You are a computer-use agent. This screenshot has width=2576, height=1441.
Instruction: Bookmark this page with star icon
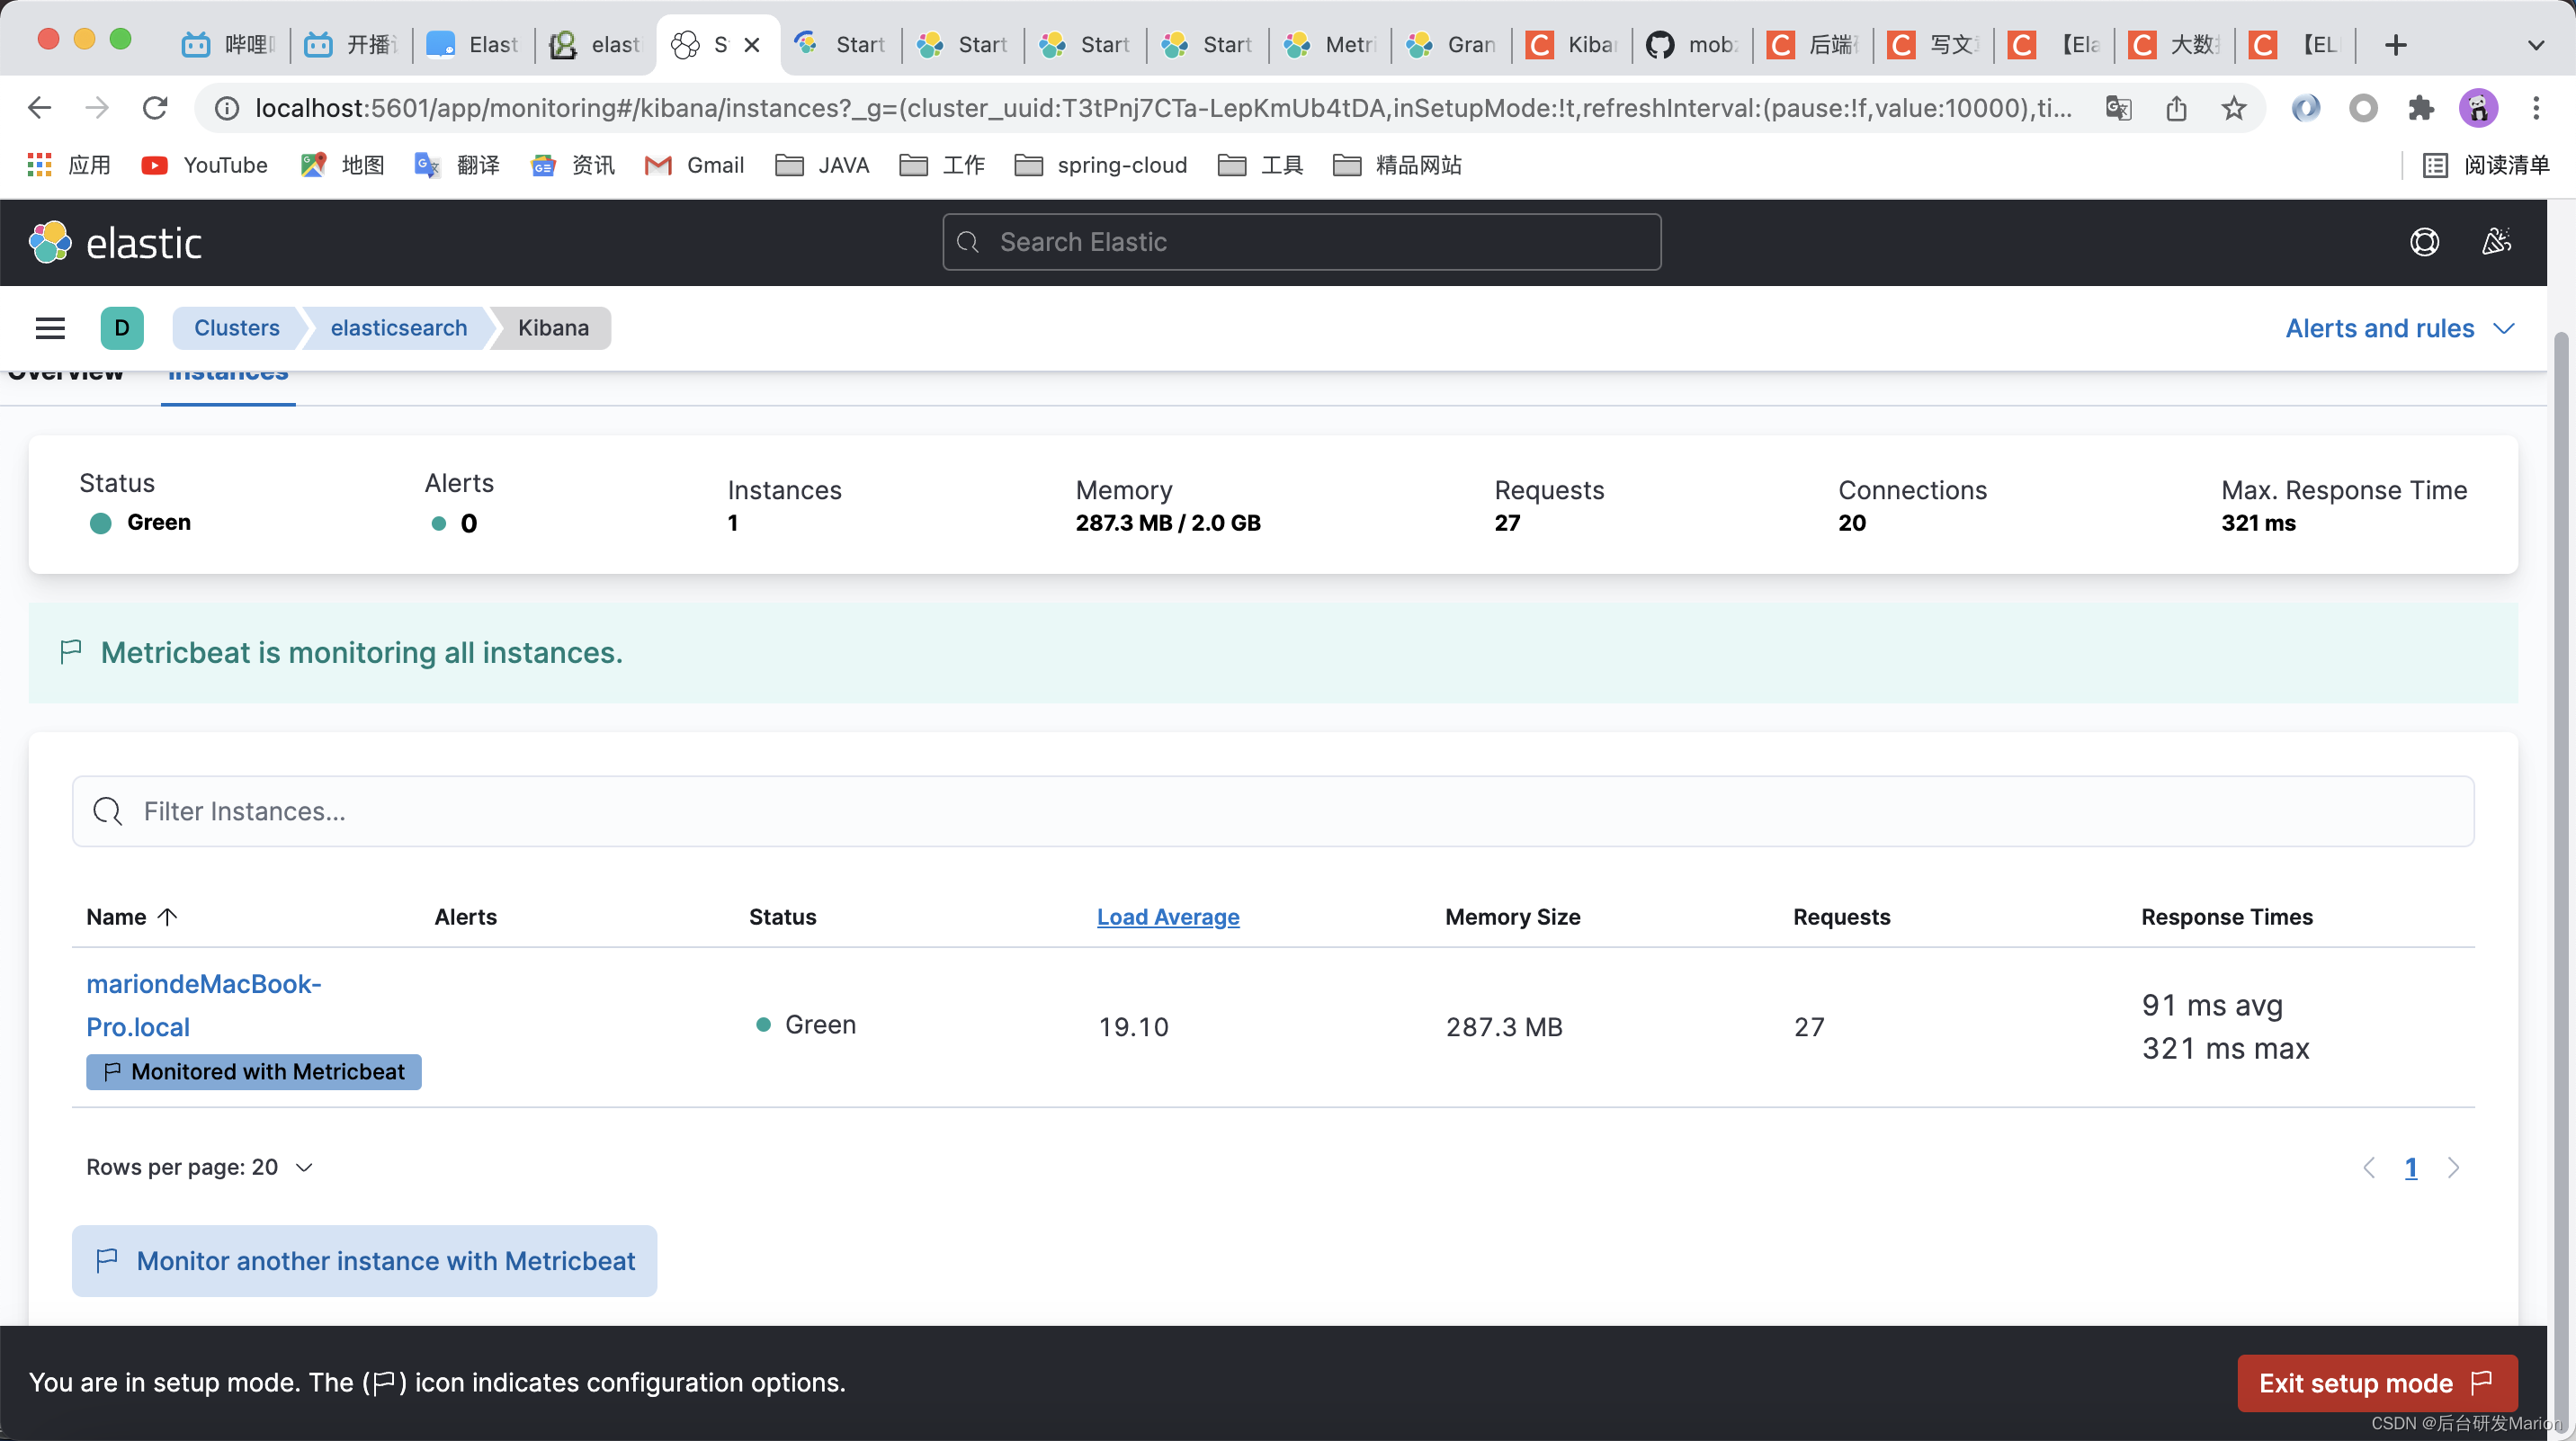pyautogui.click(x=2234, y=107)
